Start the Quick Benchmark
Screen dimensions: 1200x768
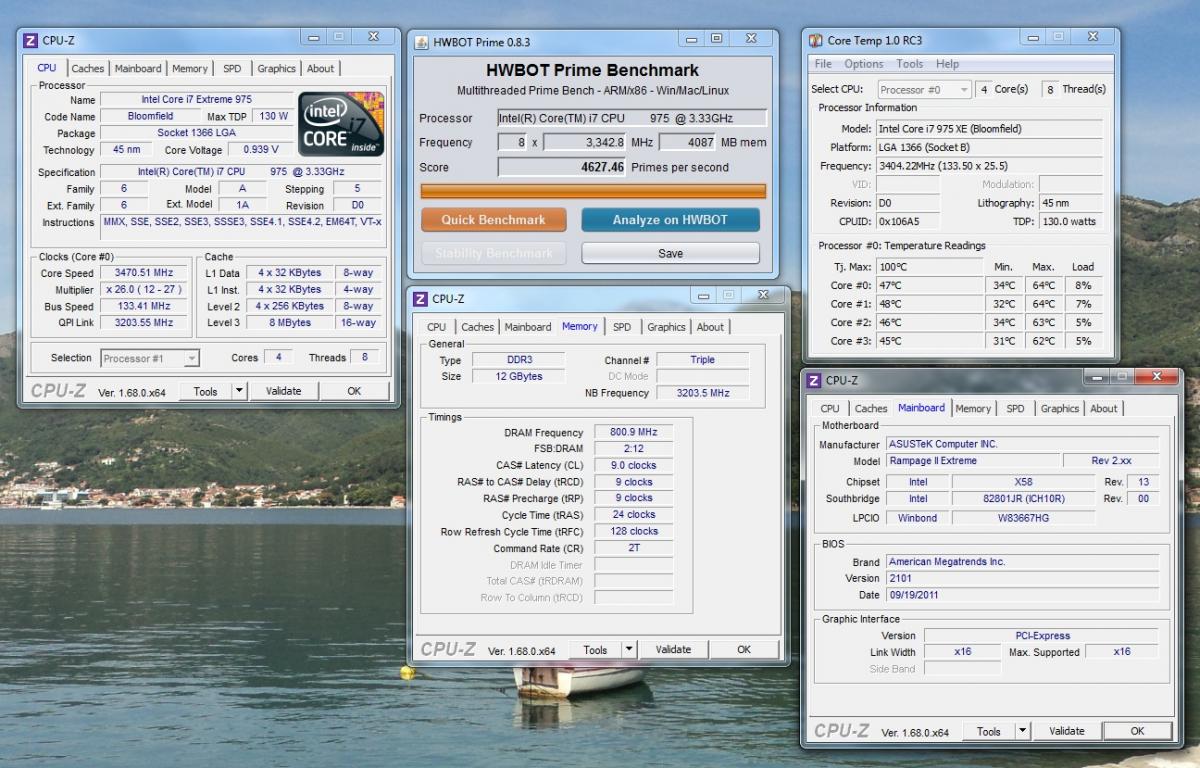494,220
